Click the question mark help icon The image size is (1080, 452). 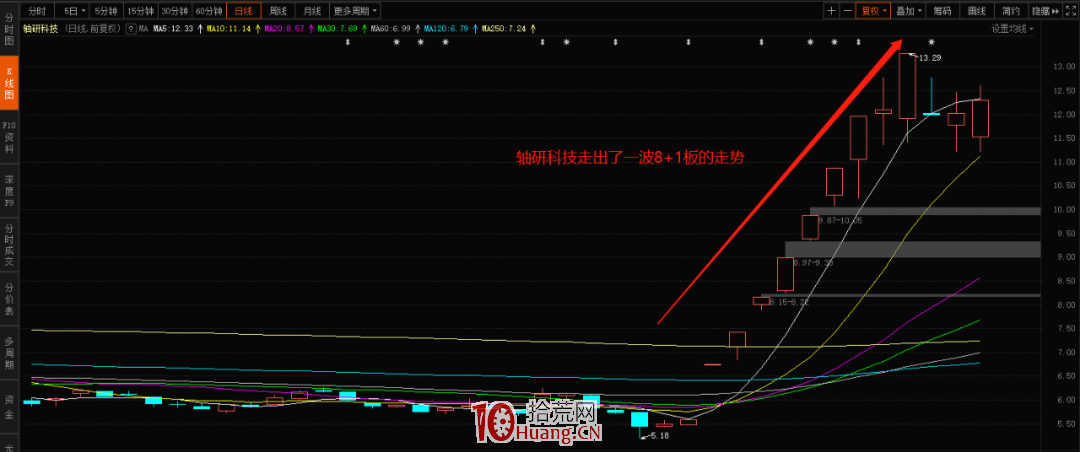tap(132, 29)
